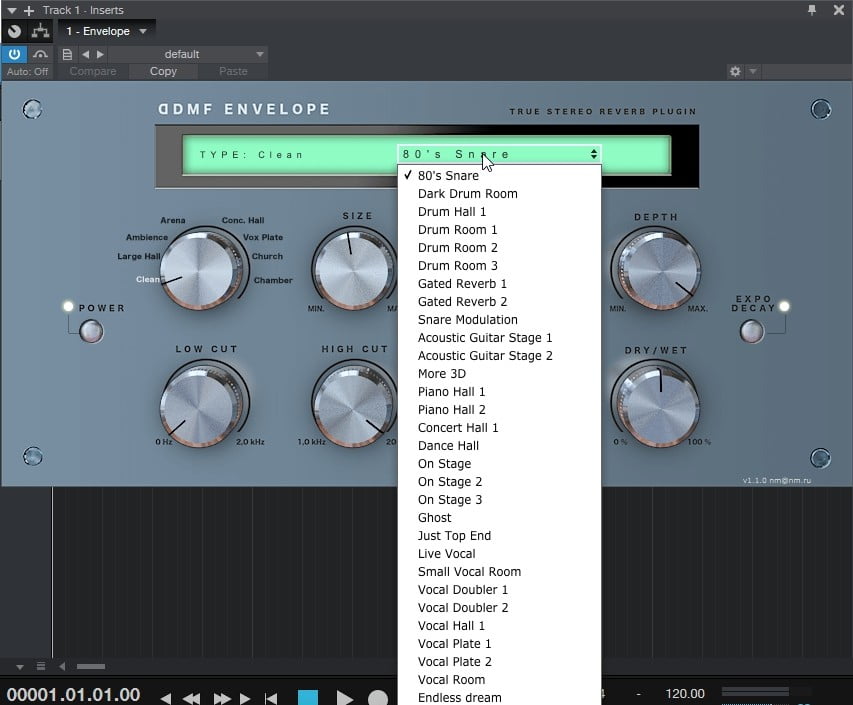Go to next preset arrow
The height and width of the screenshot is (705, 853).
tap(100, 54)
